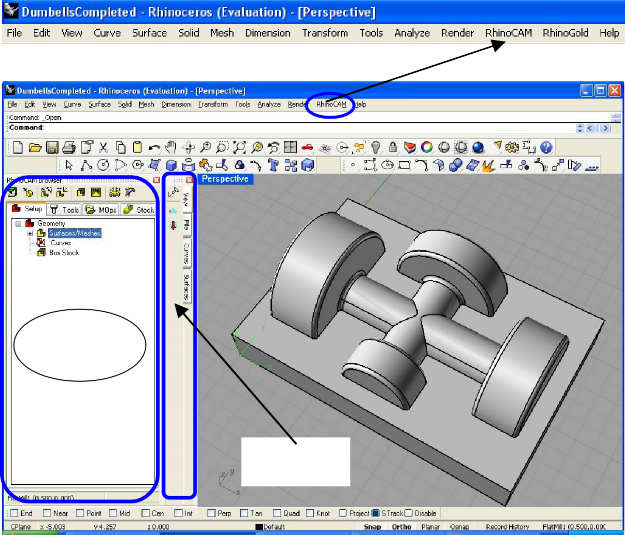The image size is (625, 535).
Task: Undo with the curved arrow icon
Action: point(154,148)
